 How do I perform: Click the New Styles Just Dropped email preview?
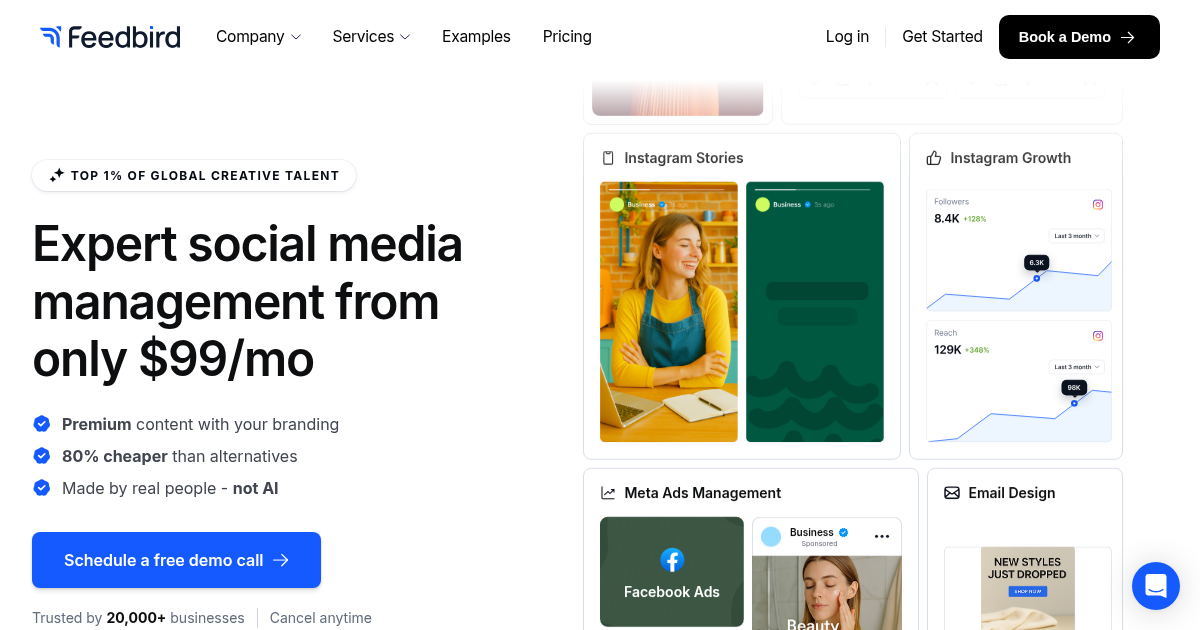(1028, 588)
